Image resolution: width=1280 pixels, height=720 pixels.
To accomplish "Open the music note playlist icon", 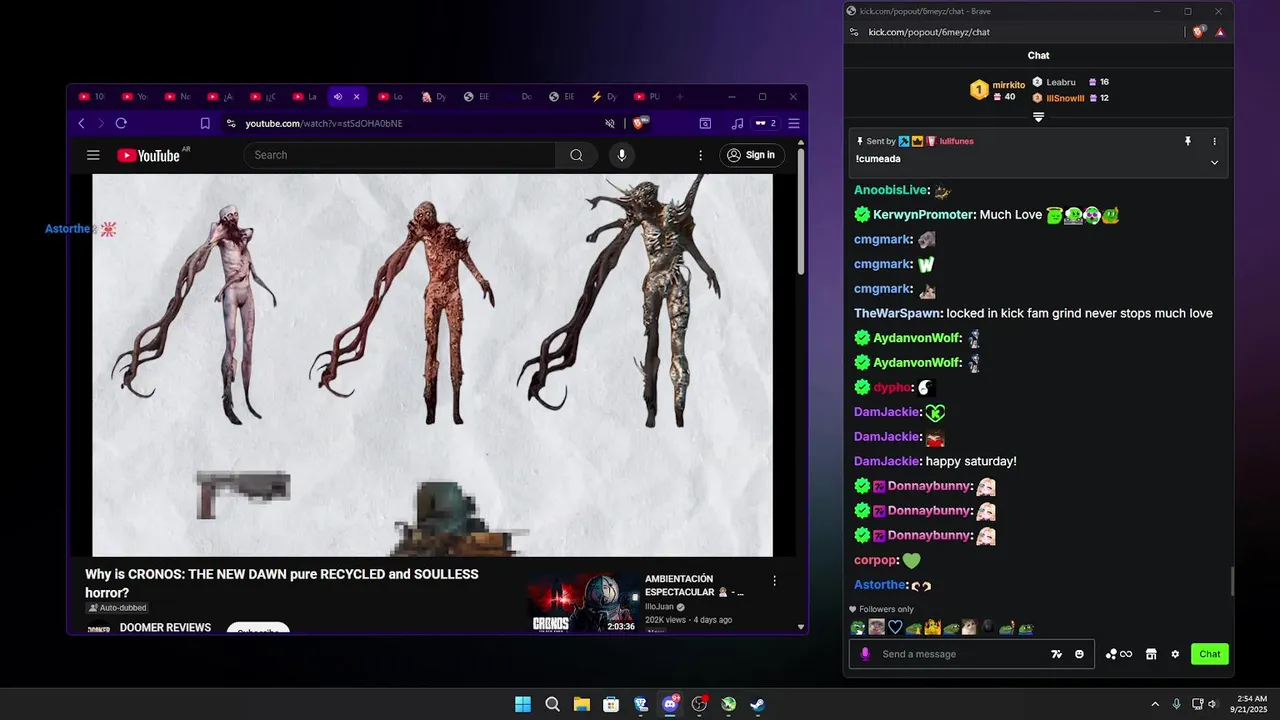I will click(737, 123).
